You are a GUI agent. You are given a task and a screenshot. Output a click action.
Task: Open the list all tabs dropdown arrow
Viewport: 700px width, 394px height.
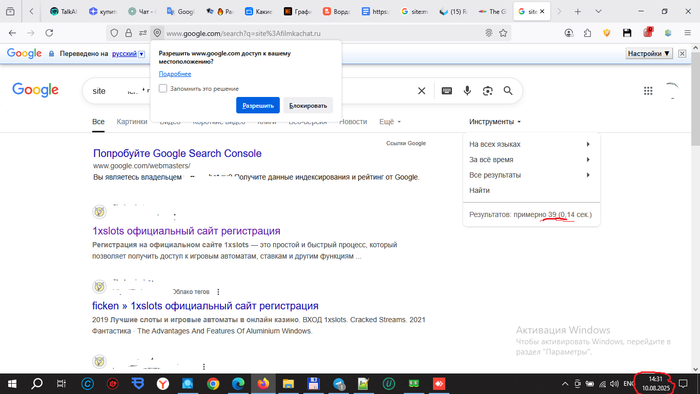(x=598, y=12)
